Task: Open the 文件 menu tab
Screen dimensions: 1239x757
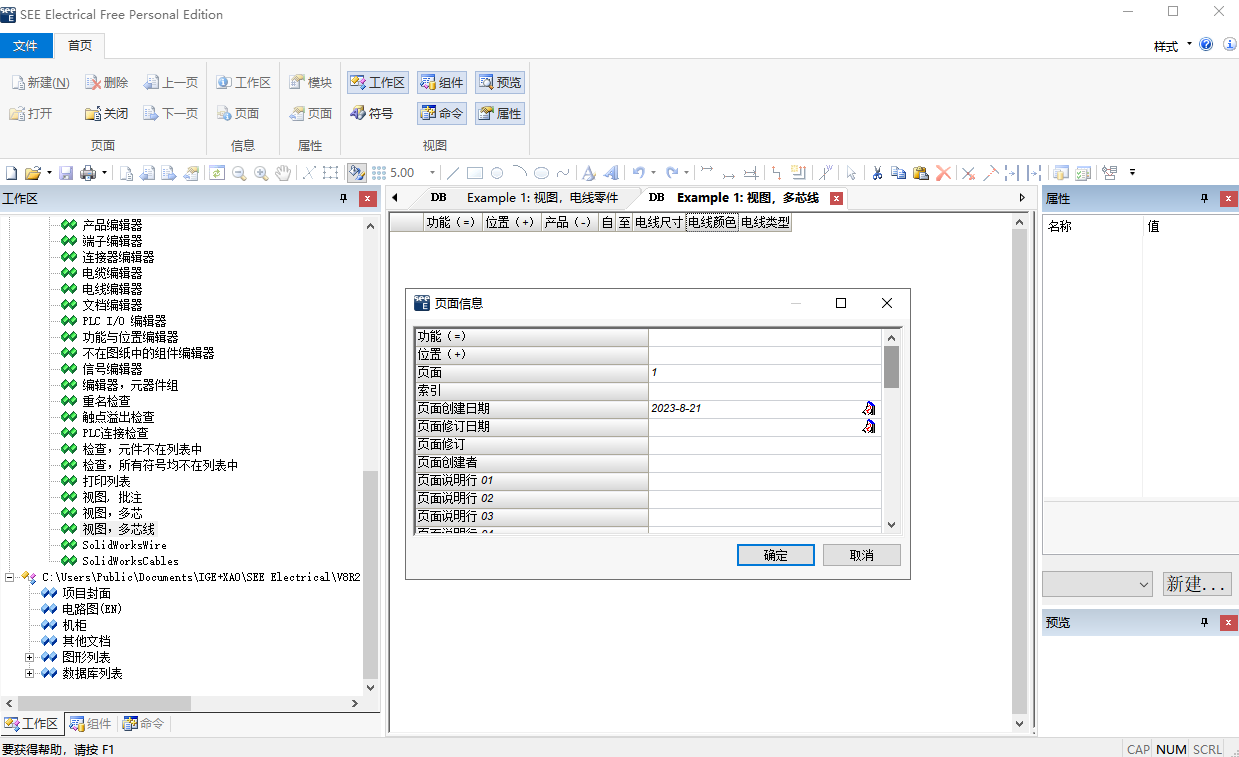Action: tap(25, 46)
